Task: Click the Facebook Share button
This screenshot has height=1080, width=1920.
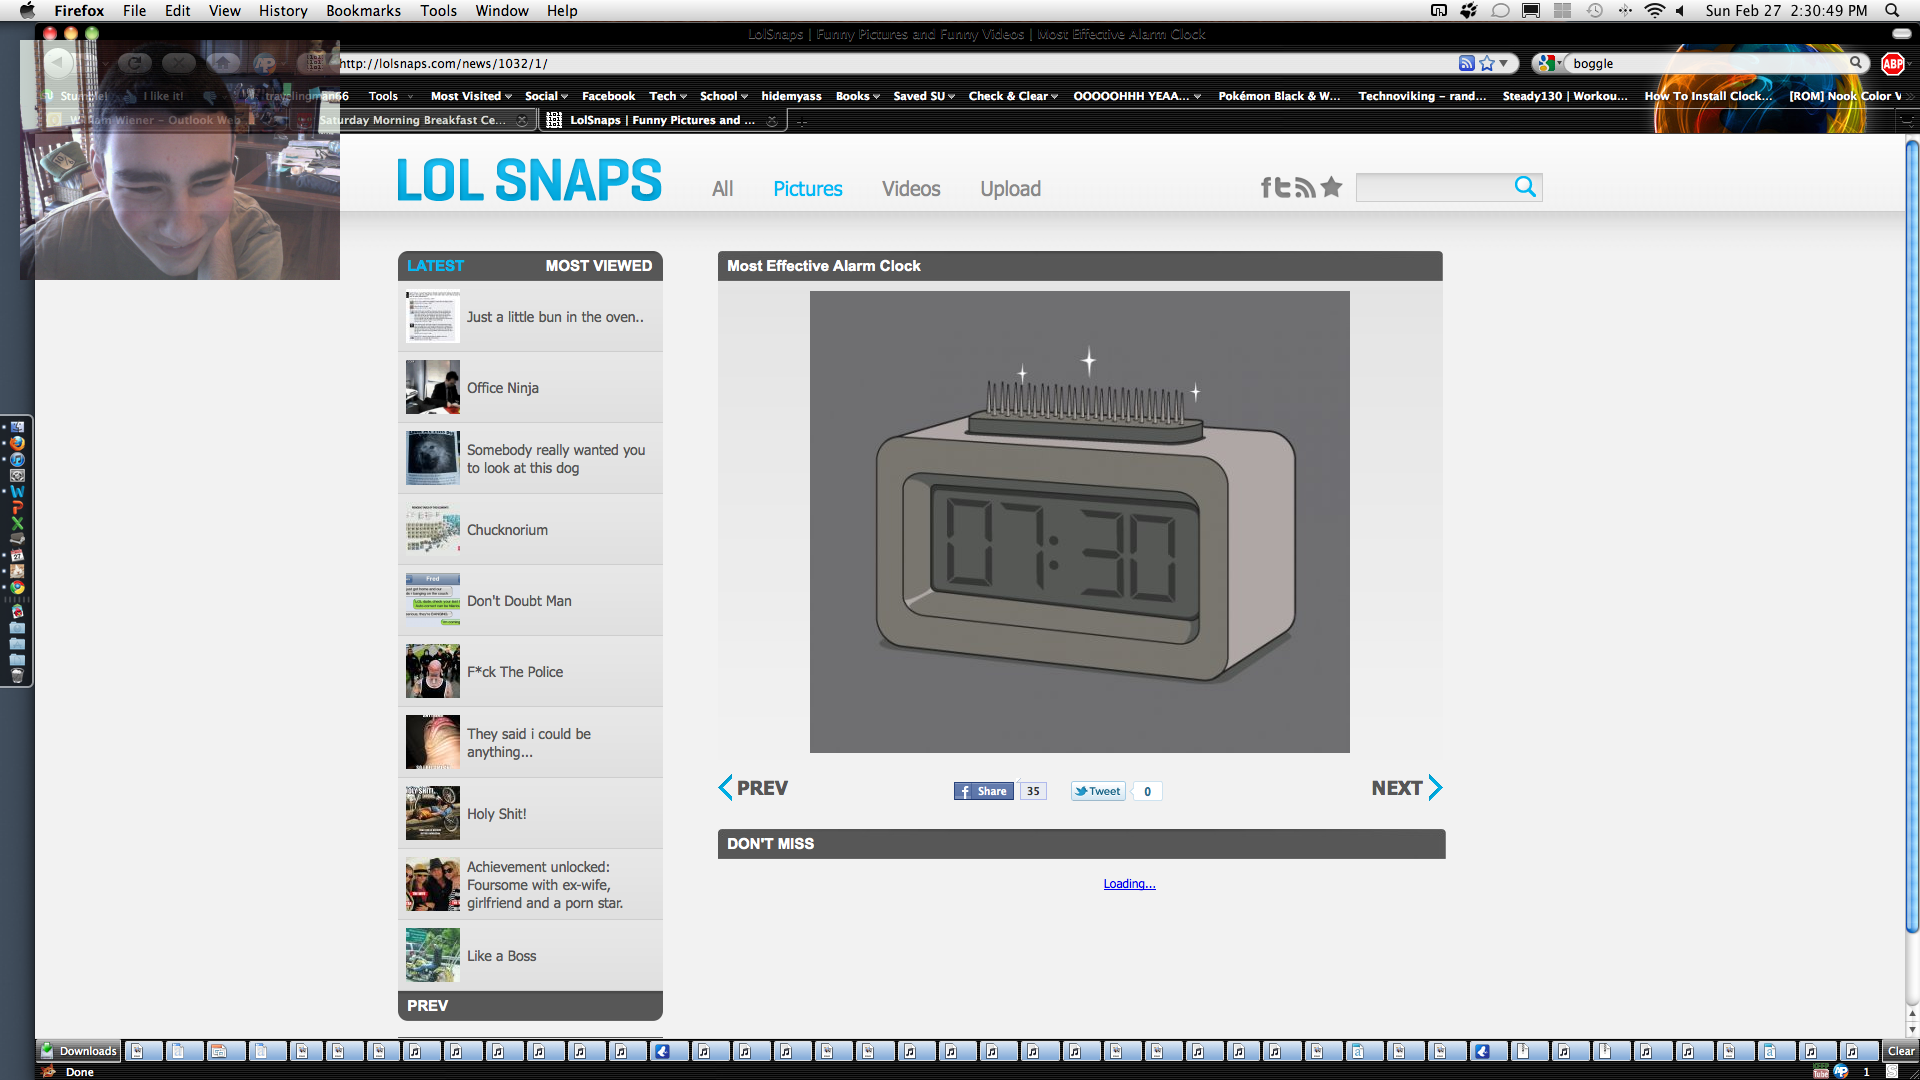Action: 984,791
